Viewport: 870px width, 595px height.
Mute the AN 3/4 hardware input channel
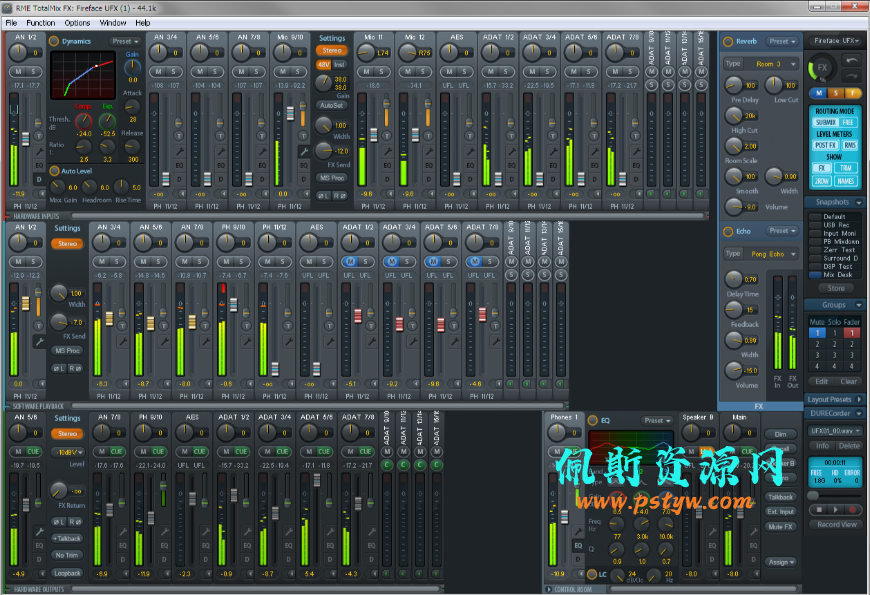(x=159, y=72)
